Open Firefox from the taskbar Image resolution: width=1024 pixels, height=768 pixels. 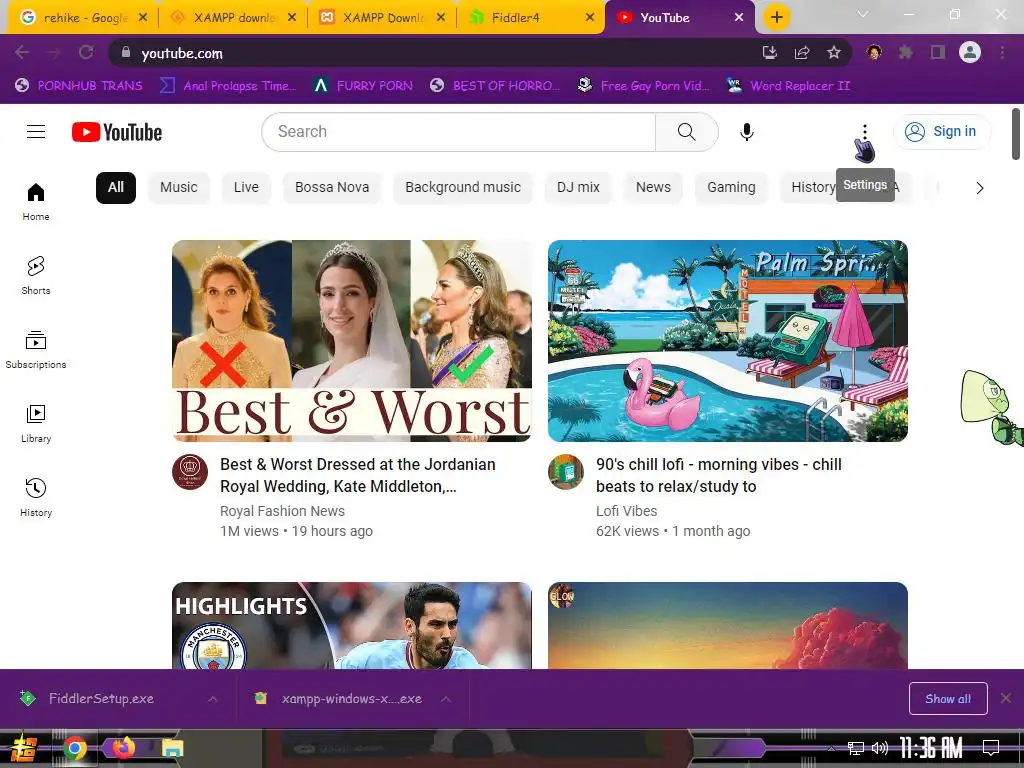(x=123, y=748)
